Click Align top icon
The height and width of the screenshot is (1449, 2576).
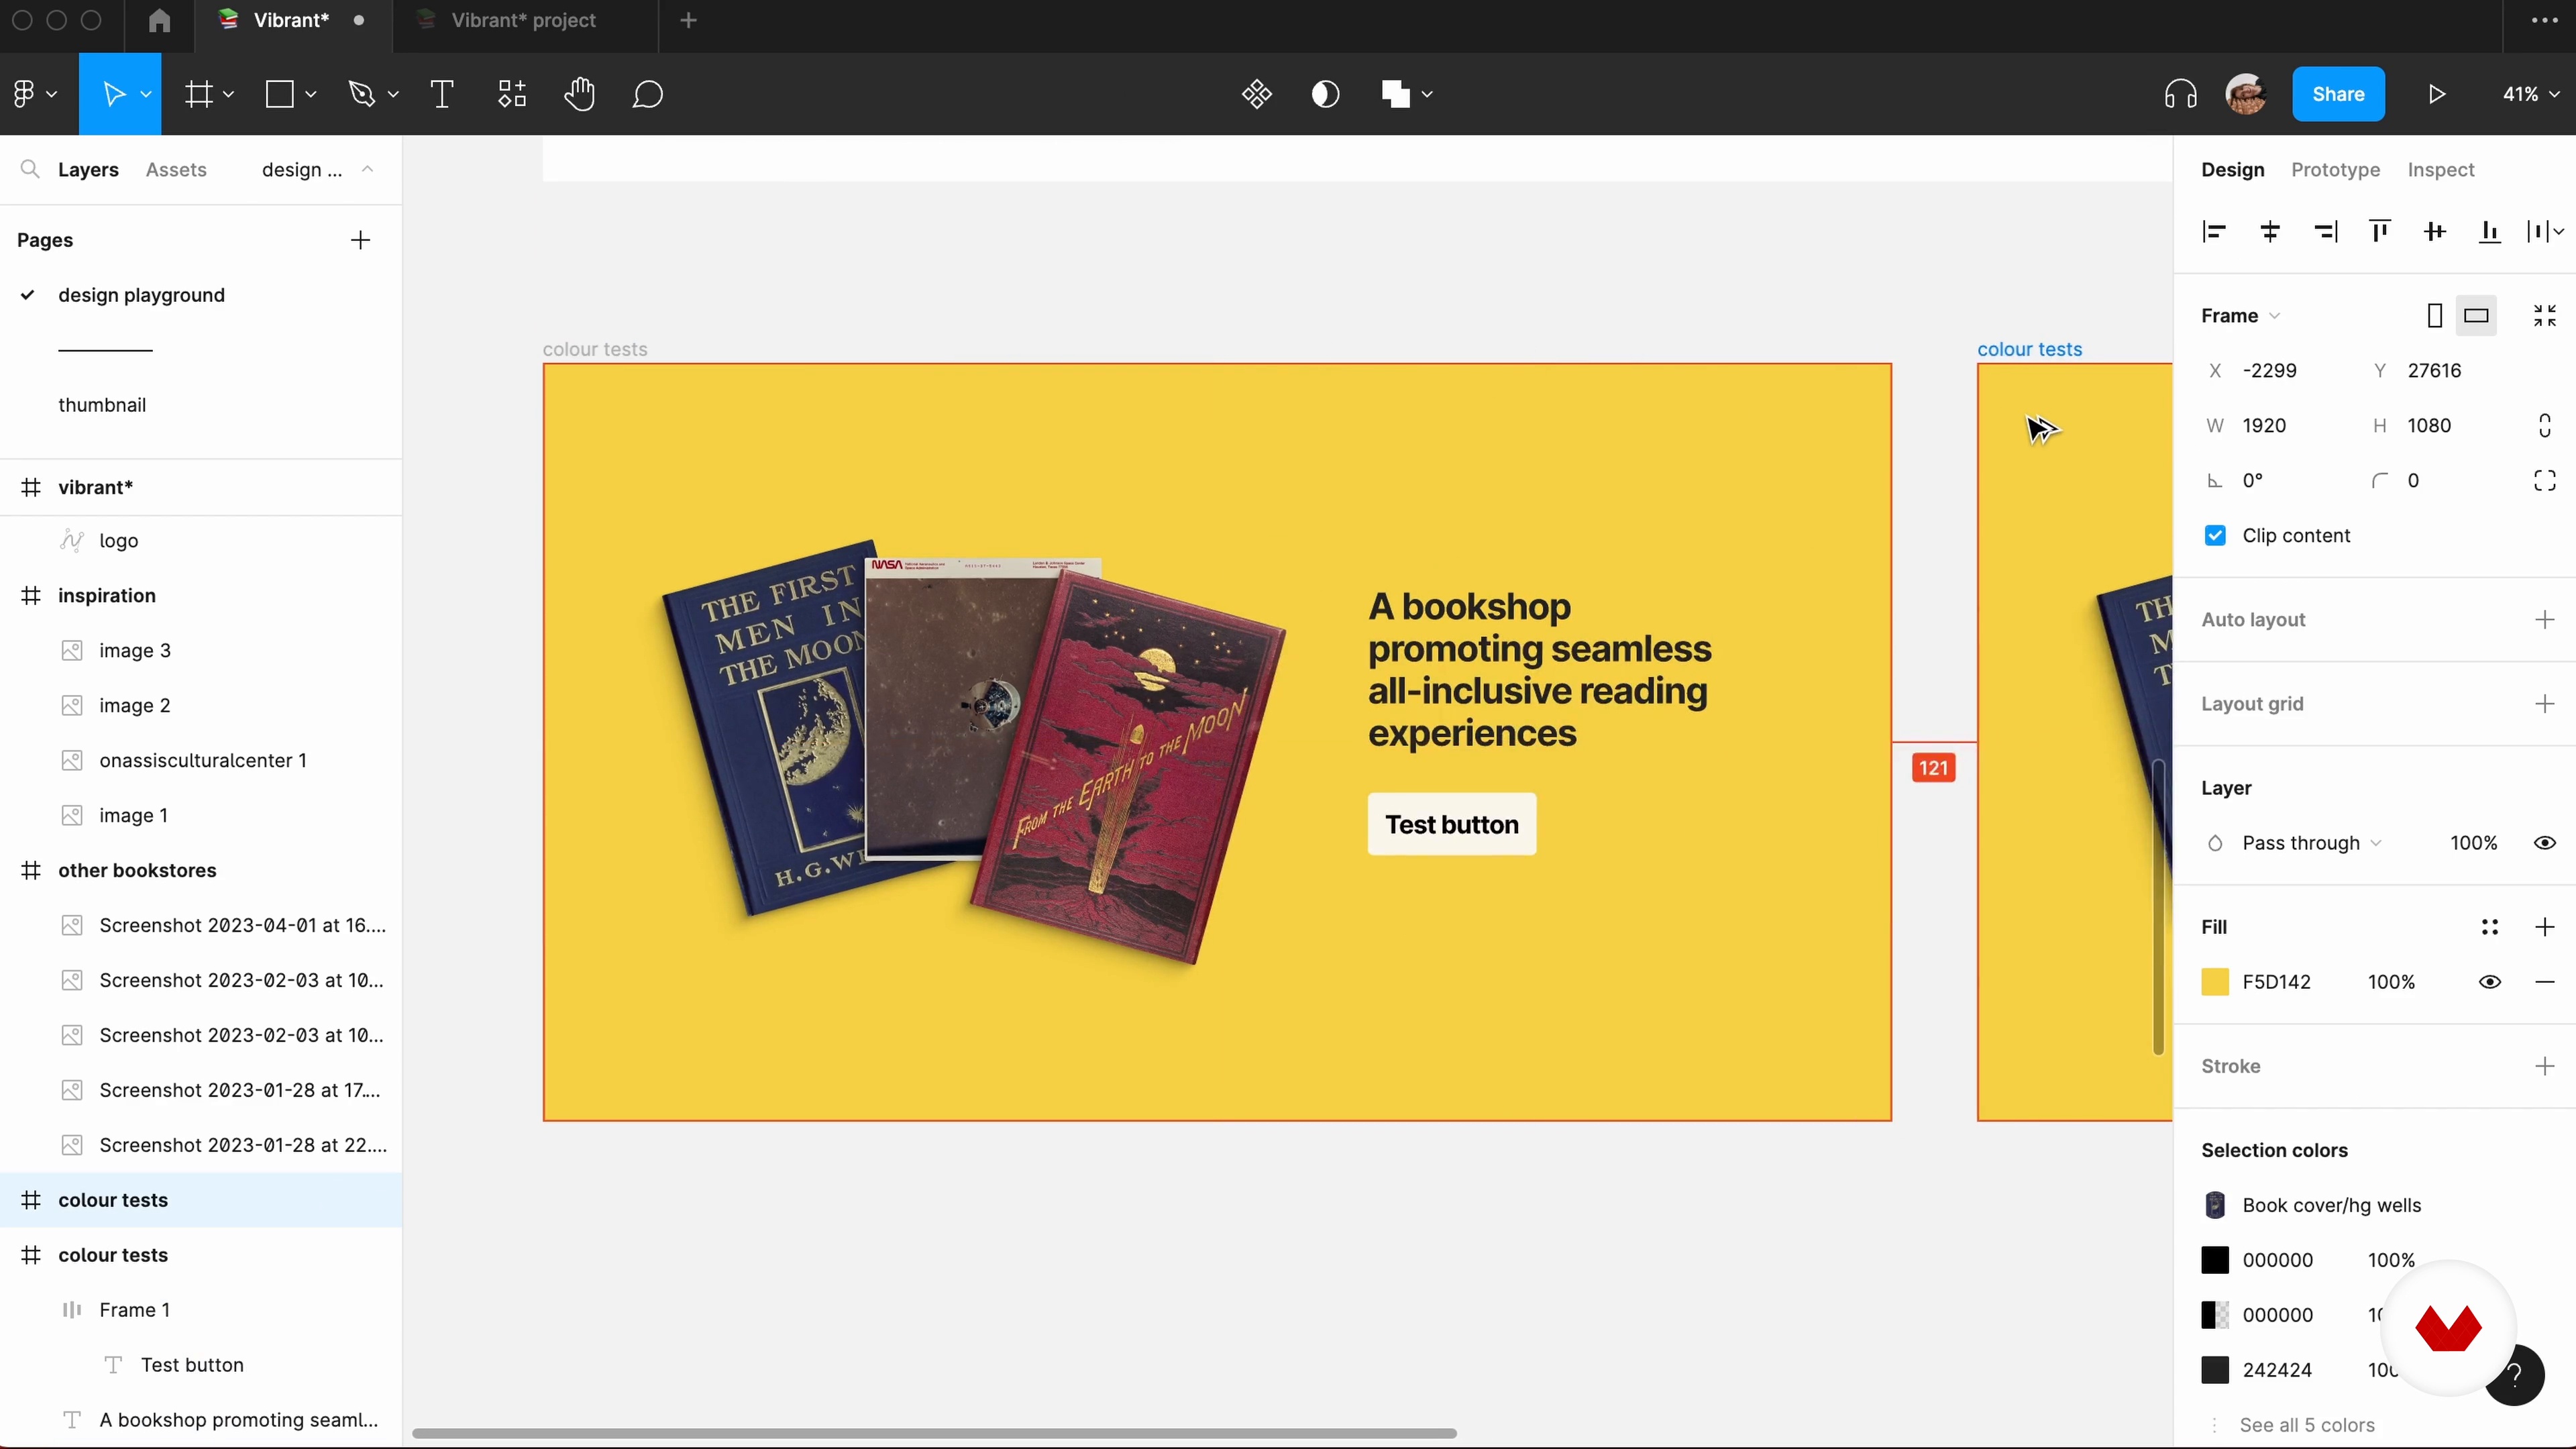click(2380, 232)
